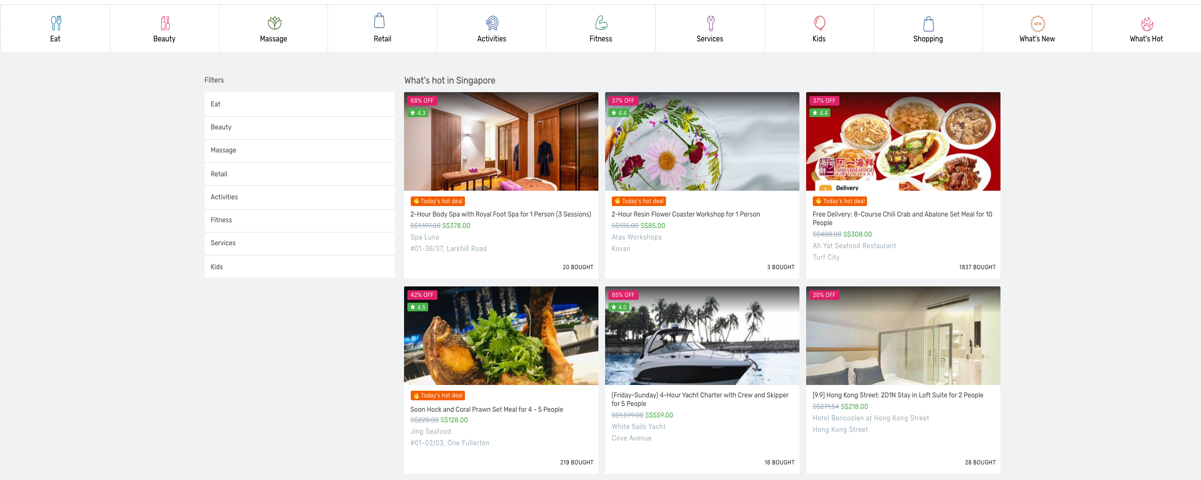
Task: Open the Hong Kong Street Loft Suite deal
Action: click(x=897, y=395)
